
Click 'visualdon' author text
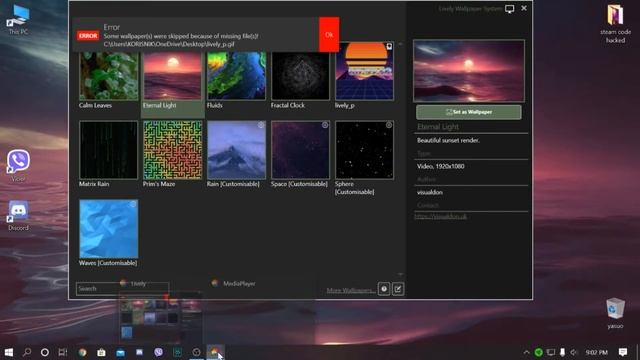[x=429, y=192]
